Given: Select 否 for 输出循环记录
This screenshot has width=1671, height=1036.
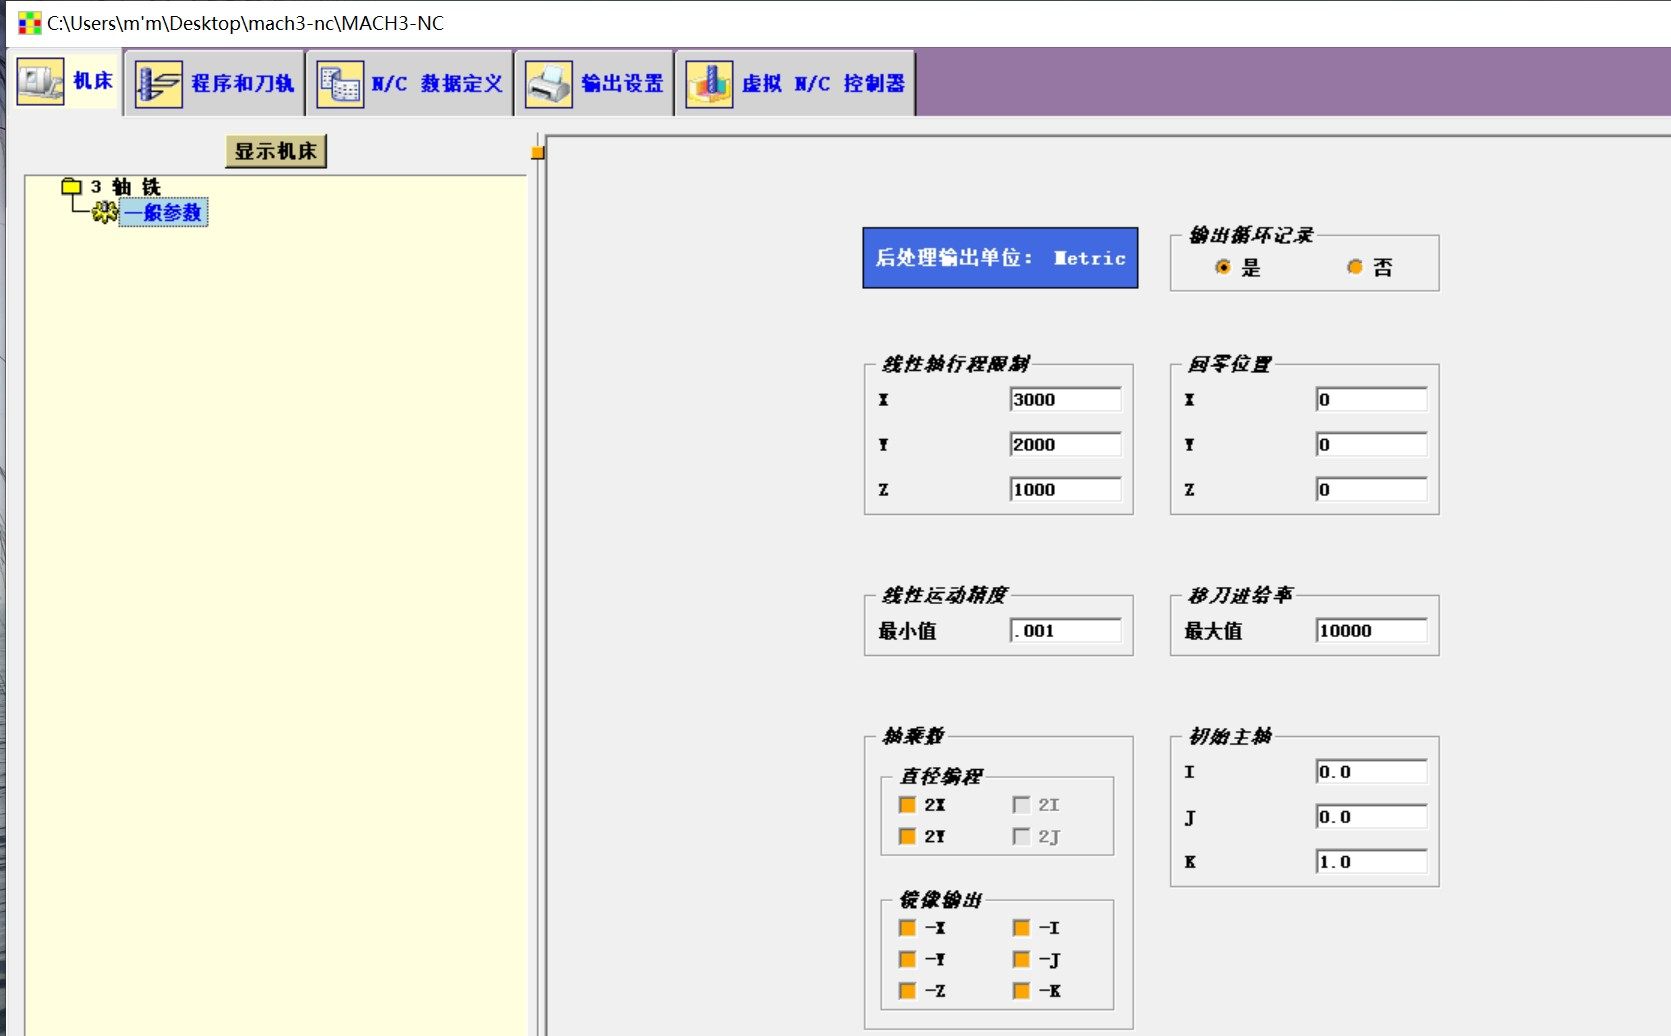Looking at the screenshot, I should pos(1355,267).
